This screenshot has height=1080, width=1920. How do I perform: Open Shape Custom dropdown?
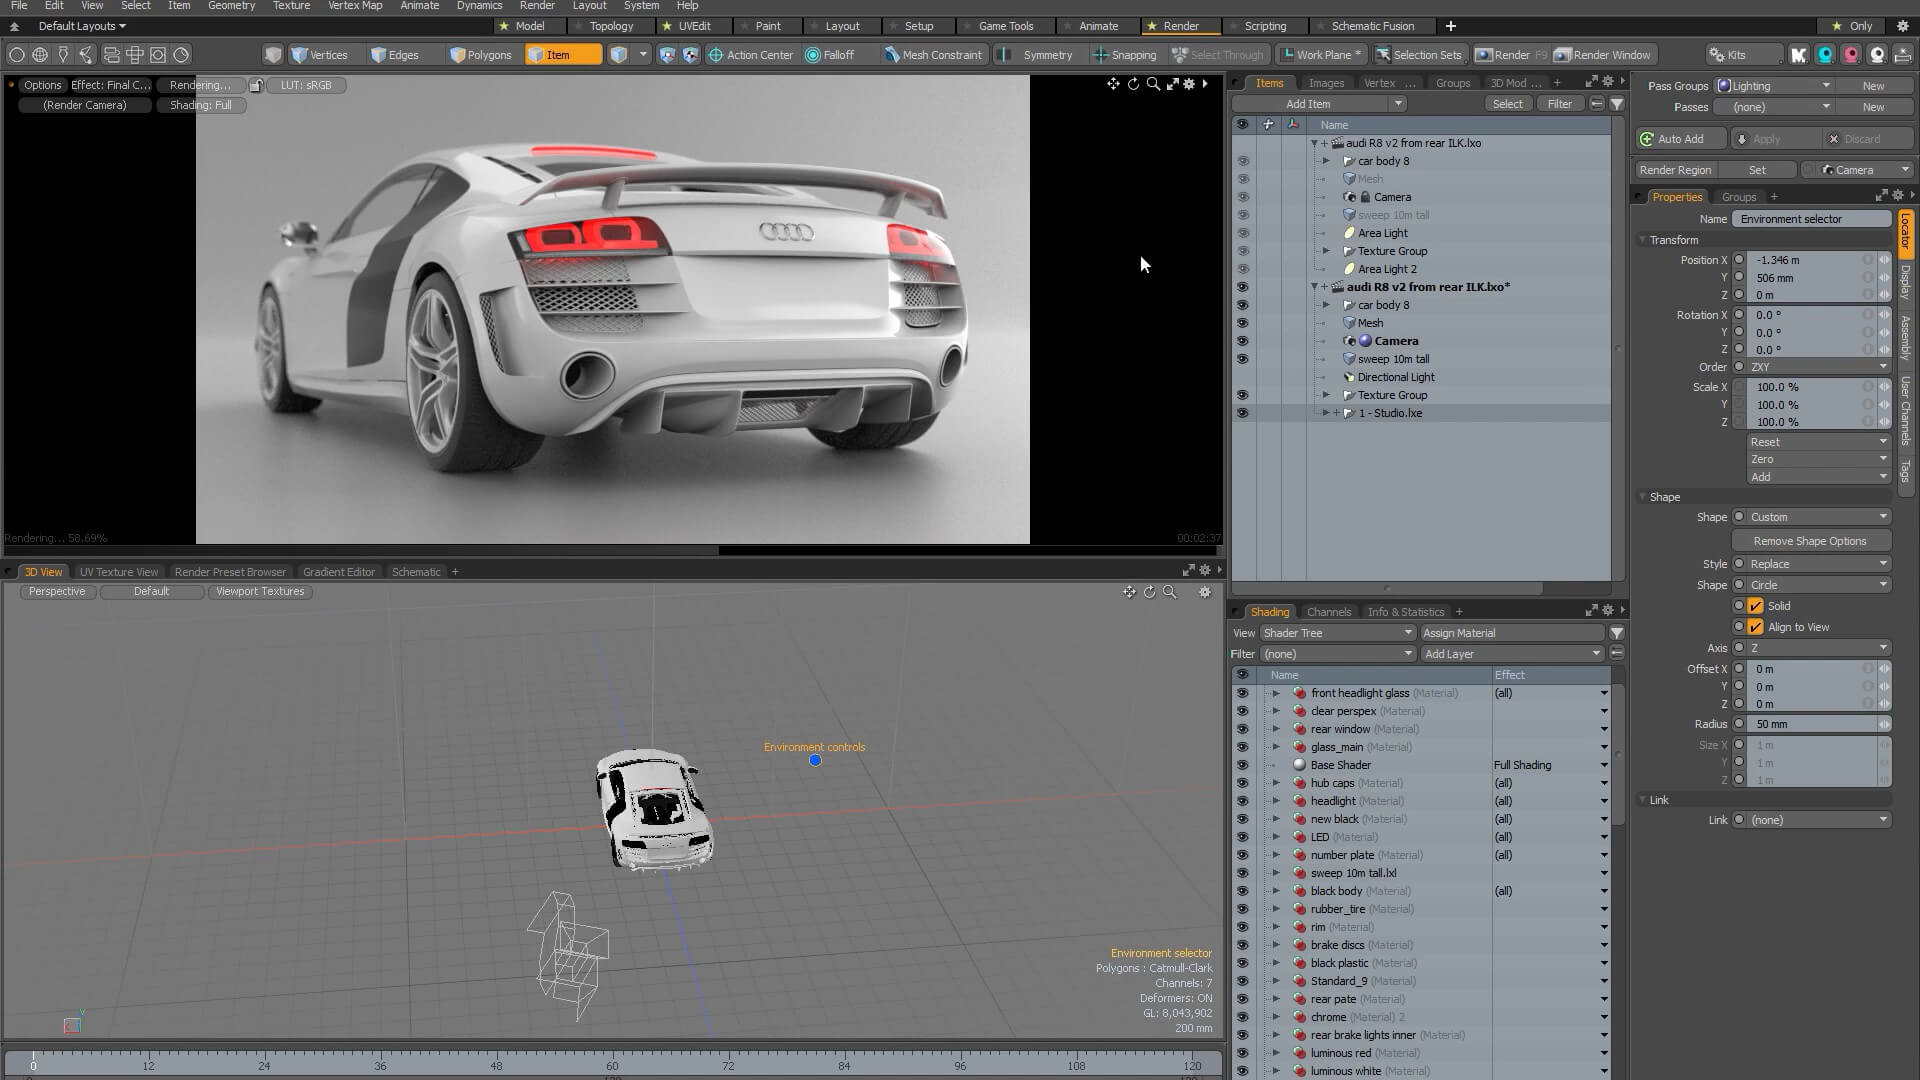pyautogui.click(x=1818, y=517)
